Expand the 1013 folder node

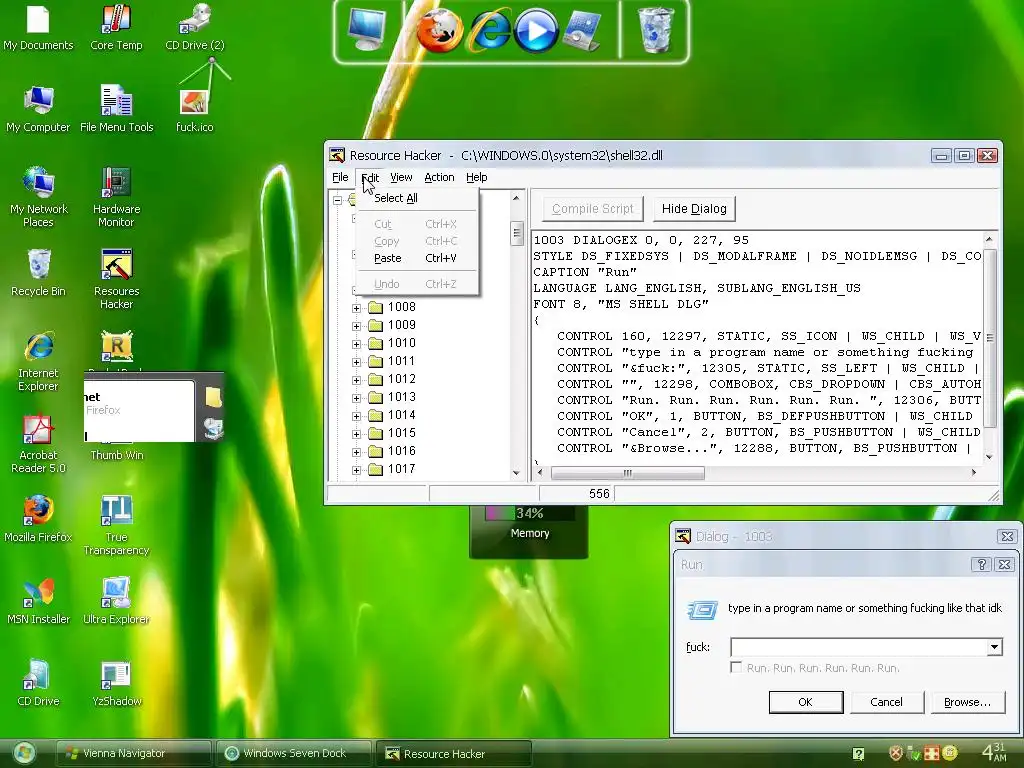pos(356,398)
